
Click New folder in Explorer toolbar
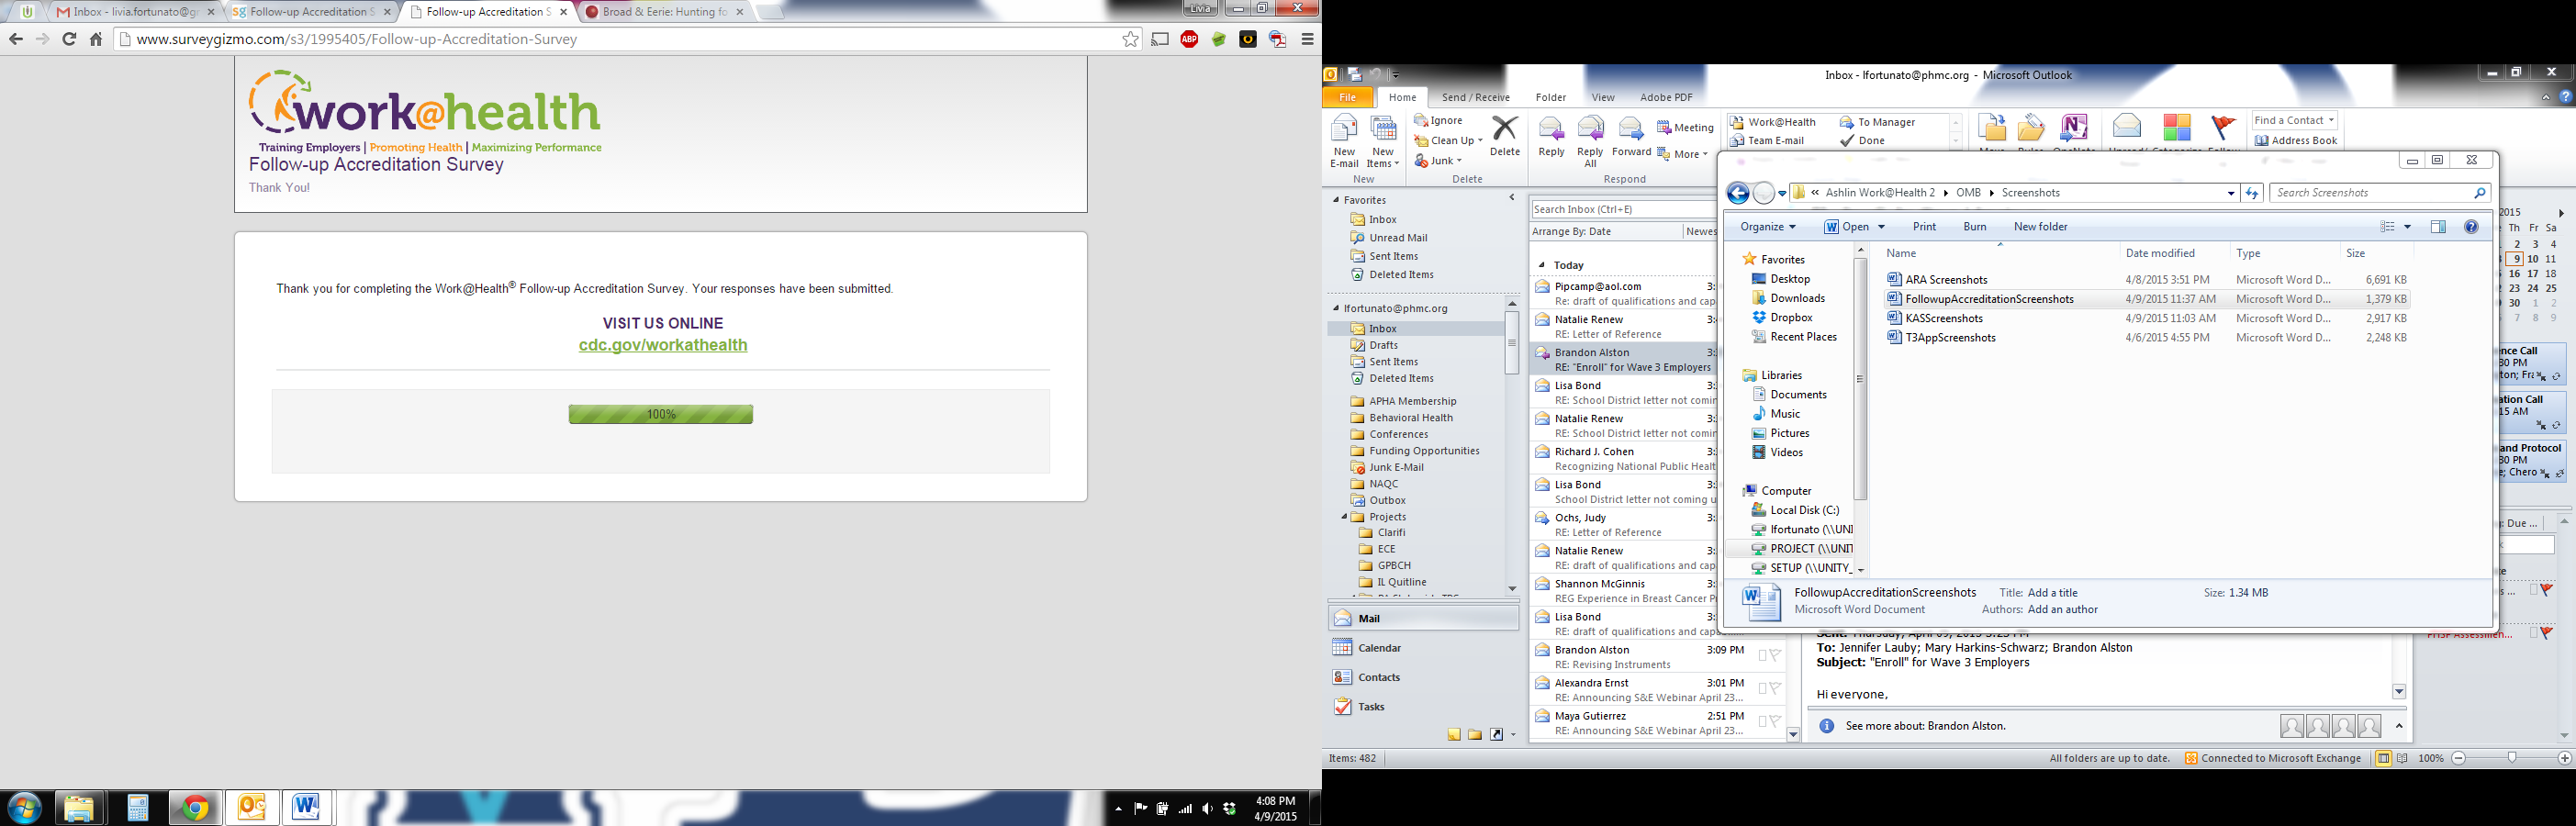[2040, 227]
